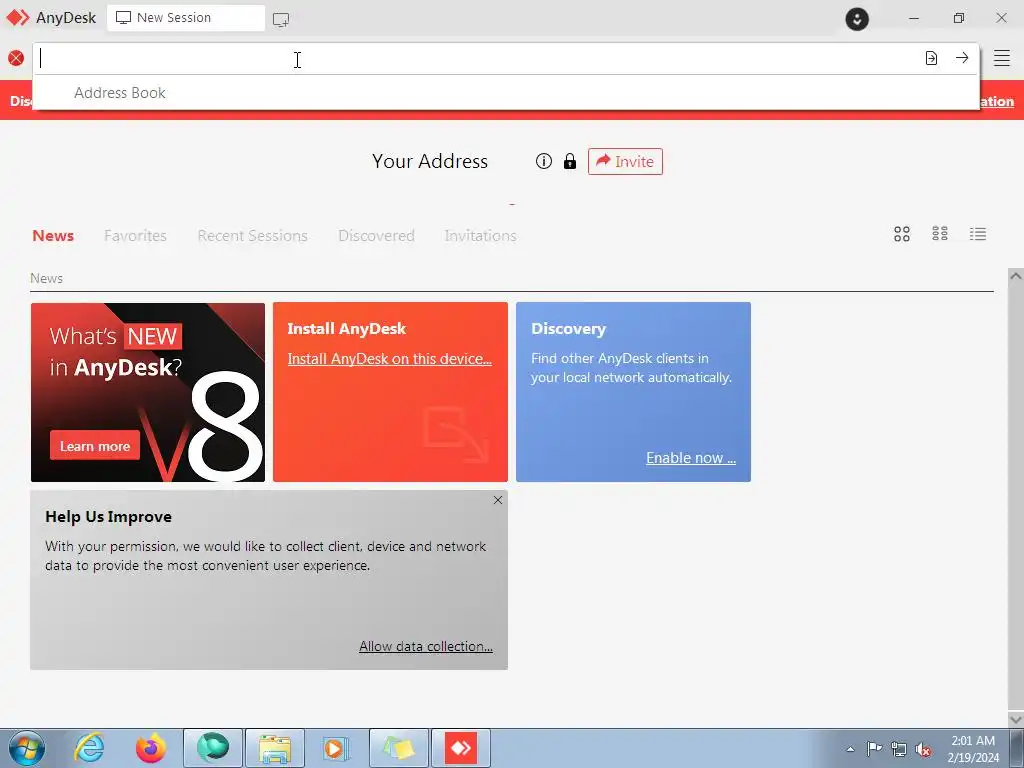The width and height of the screenshot is (1024, 768).
Task: Click the Action Center flag icon
Action: click(874, 749)
